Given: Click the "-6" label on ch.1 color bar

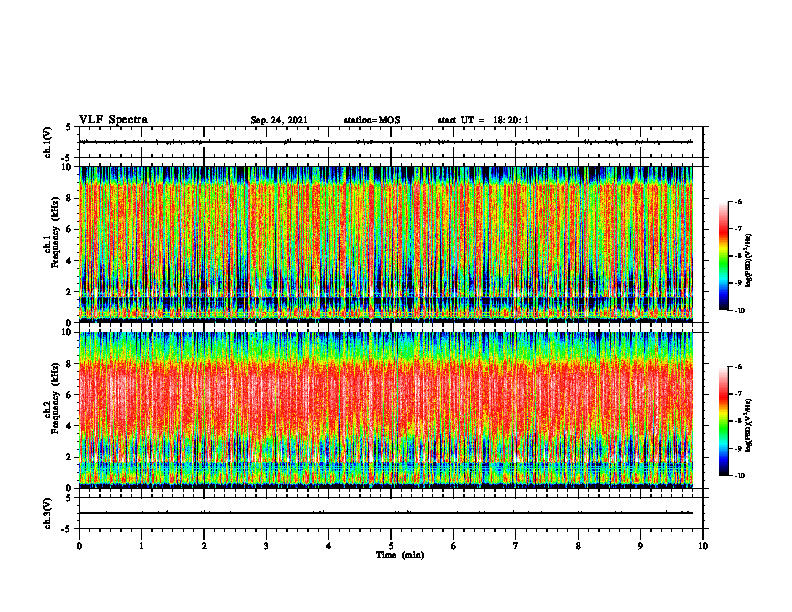Looking at the screenshot, I should click(738, 201).
